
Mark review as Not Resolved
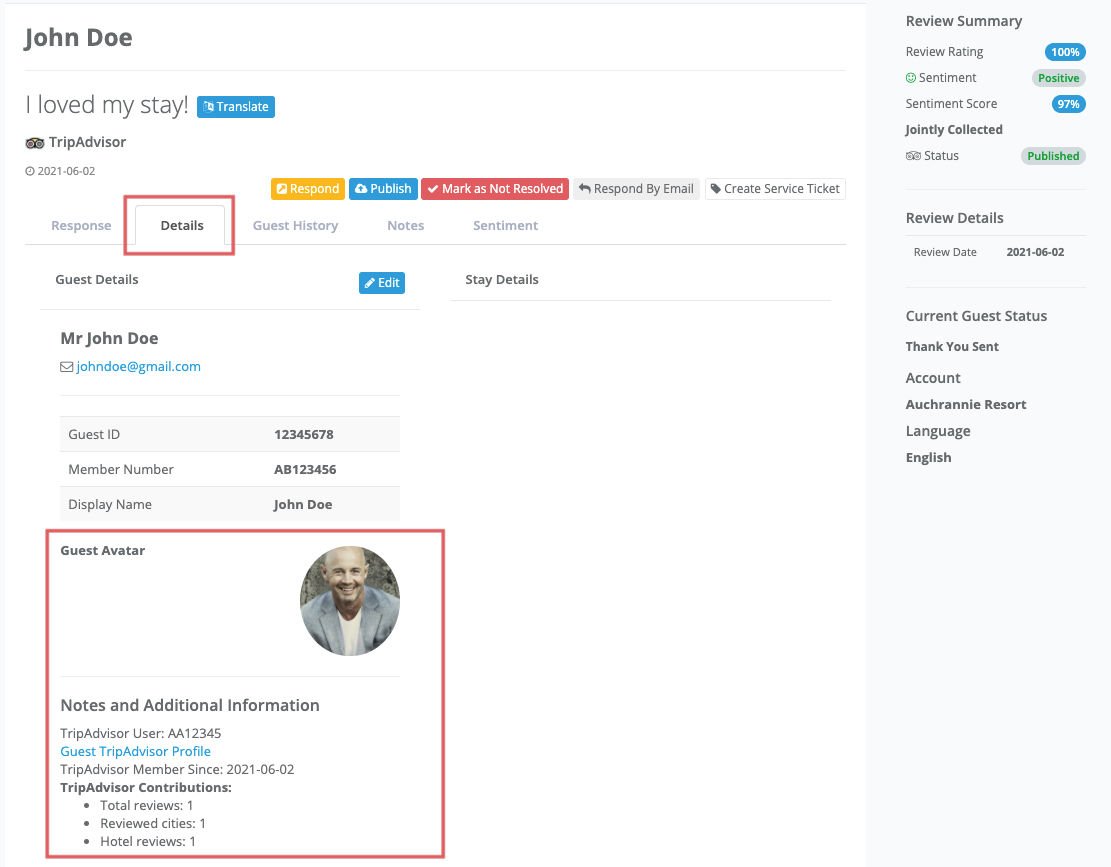click(495, 188)
